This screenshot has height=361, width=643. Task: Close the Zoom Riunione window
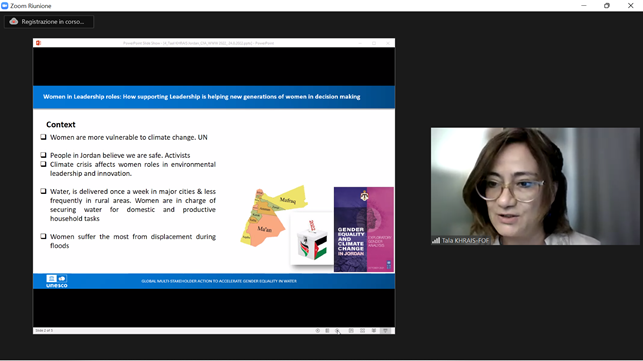(x=631, y=6)
